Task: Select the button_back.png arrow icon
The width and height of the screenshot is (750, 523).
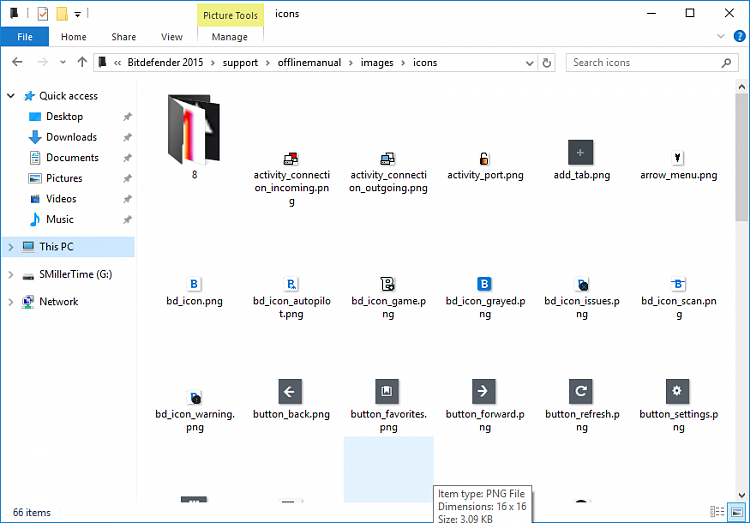Action: [290, 392]
